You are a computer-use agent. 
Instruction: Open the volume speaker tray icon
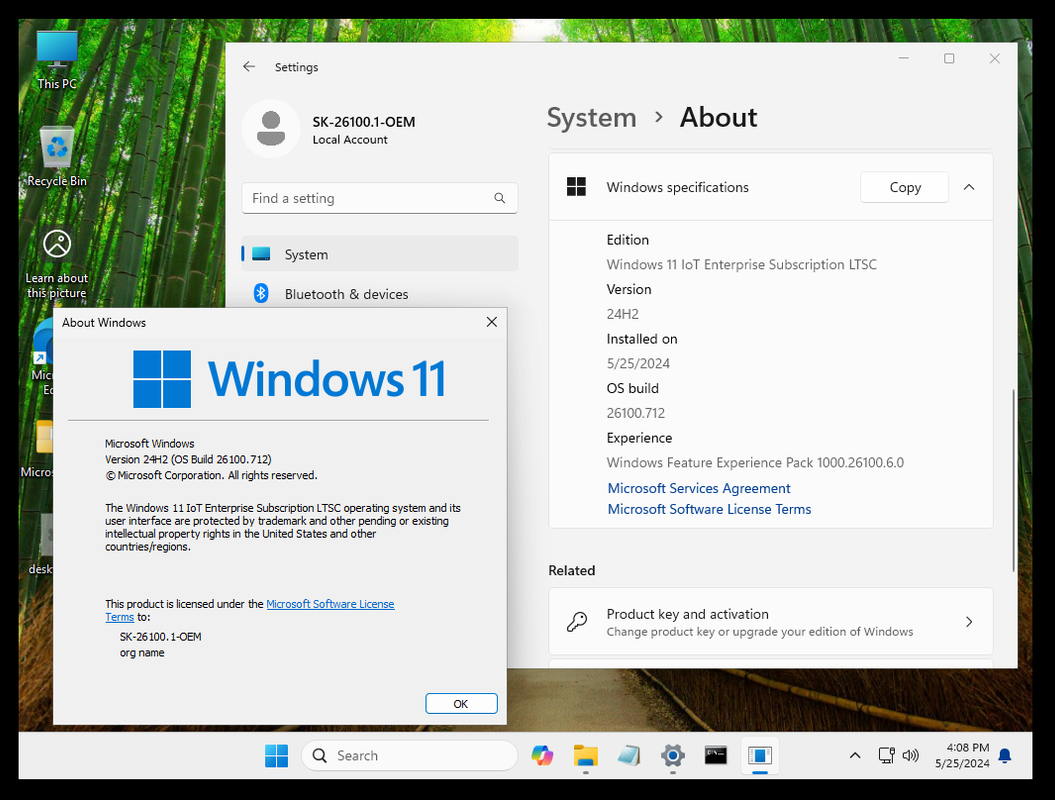click(x=910, y=756)
